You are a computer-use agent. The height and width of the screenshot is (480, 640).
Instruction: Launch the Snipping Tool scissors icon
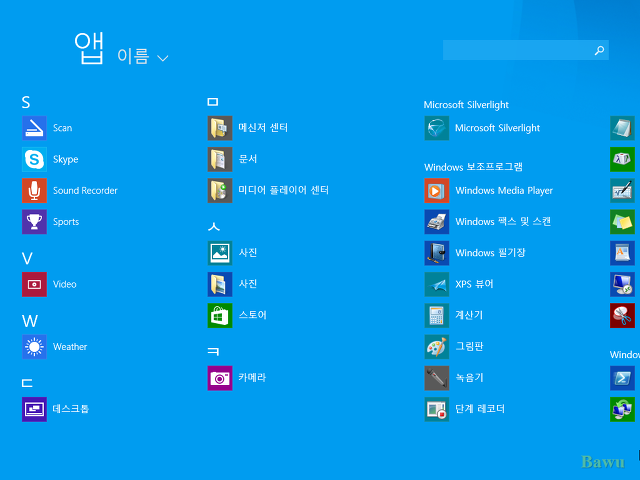622,315
